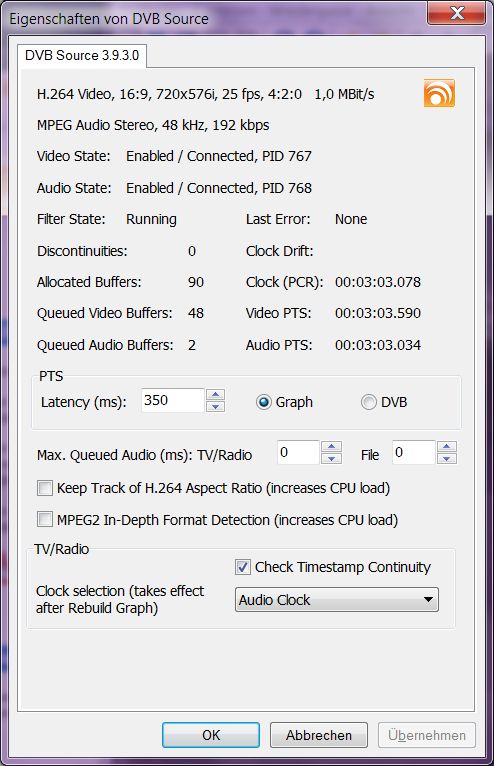Increase Latency value with up arrow
The width and height of the screenshot is (494, 766).
215,395
